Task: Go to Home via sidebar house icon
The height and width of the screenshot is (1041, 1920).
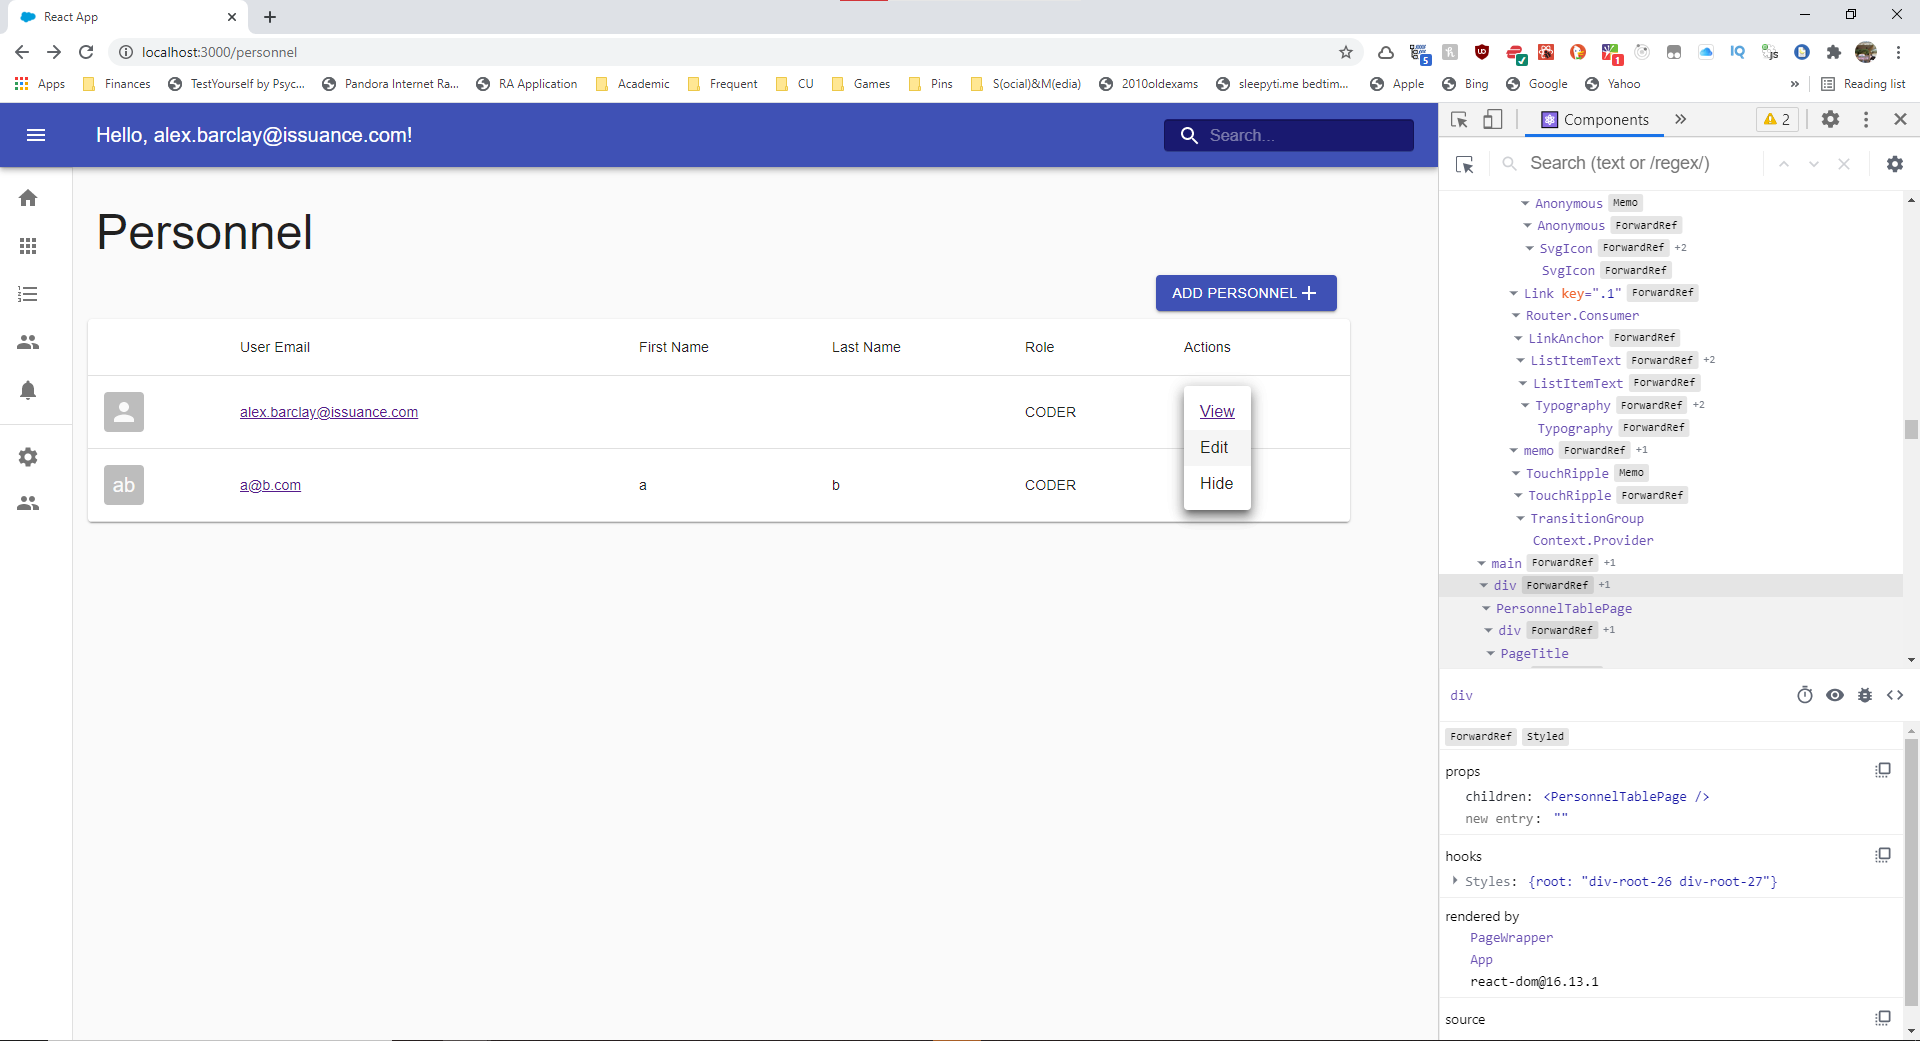Action: click(x=28, y=198)
